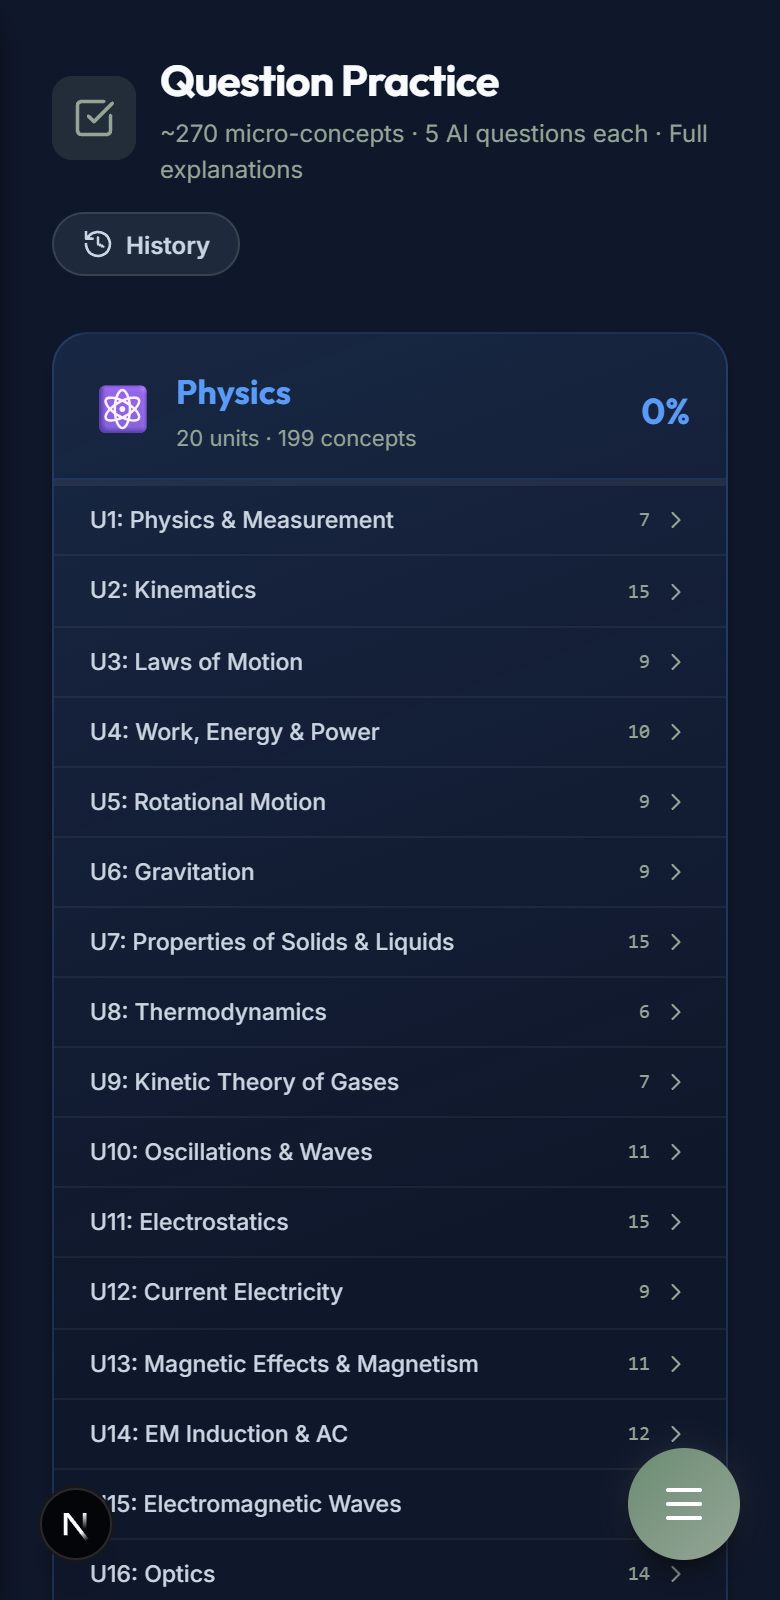780x1600 pixels.
Task: Open U4: Work, Energy & Power unit
Action: pyautogui.click(x=390, y=732)
